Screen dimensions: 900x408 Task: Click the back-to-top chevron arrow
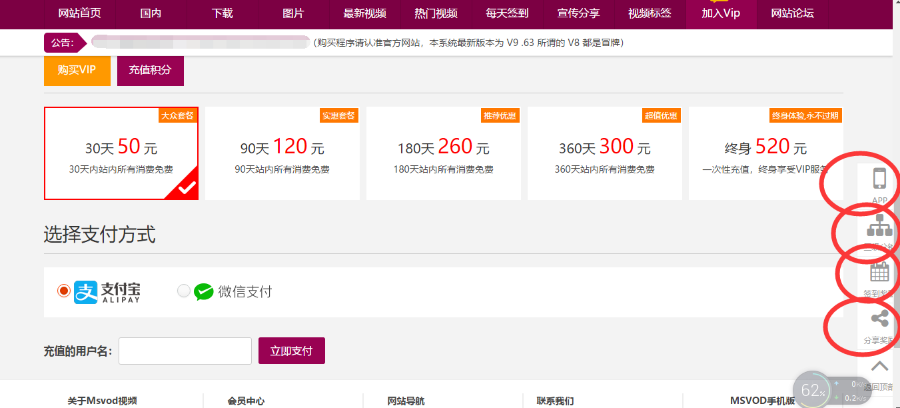[879, 366]
